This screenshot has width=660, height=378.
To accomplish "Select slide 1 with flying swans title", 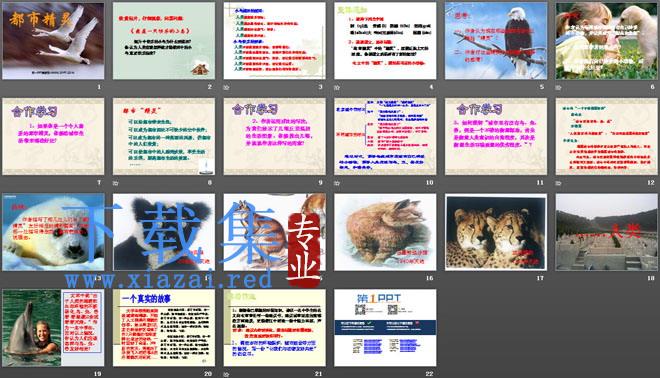I will (53, 41).
